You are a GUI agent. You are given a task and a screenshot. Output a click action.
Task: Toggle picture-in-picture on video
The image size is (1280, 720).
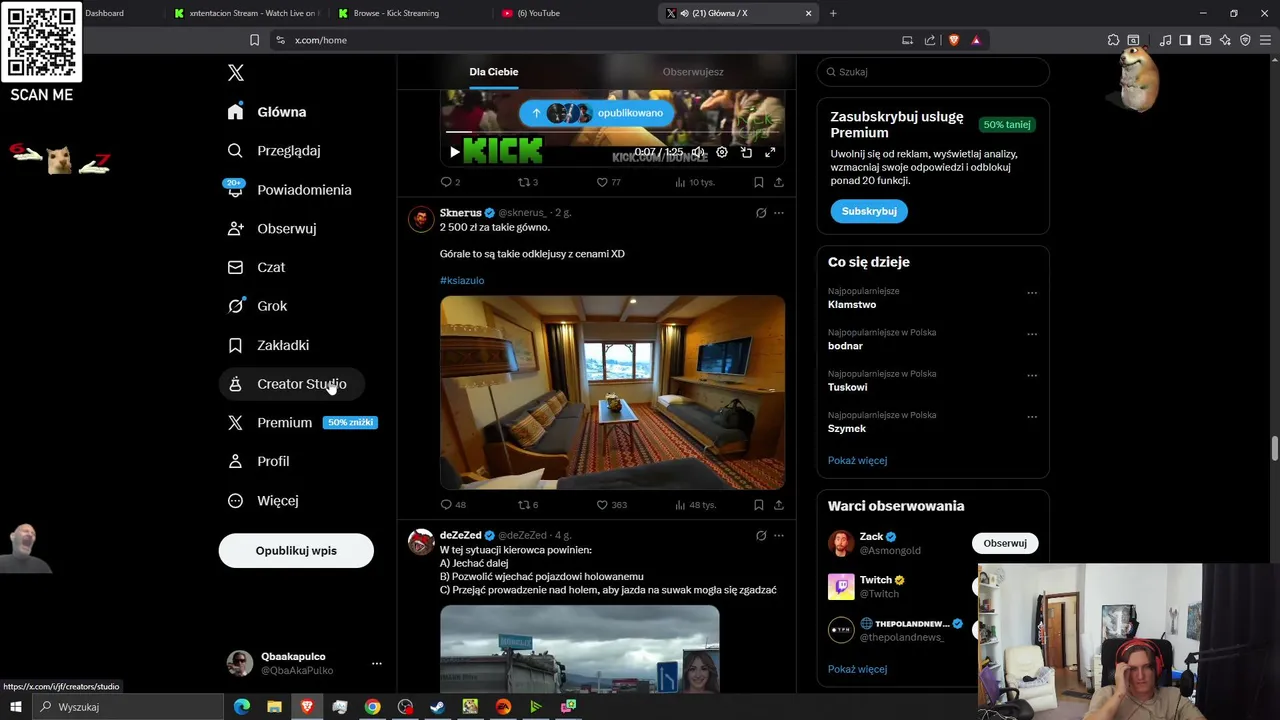[746, 153]
